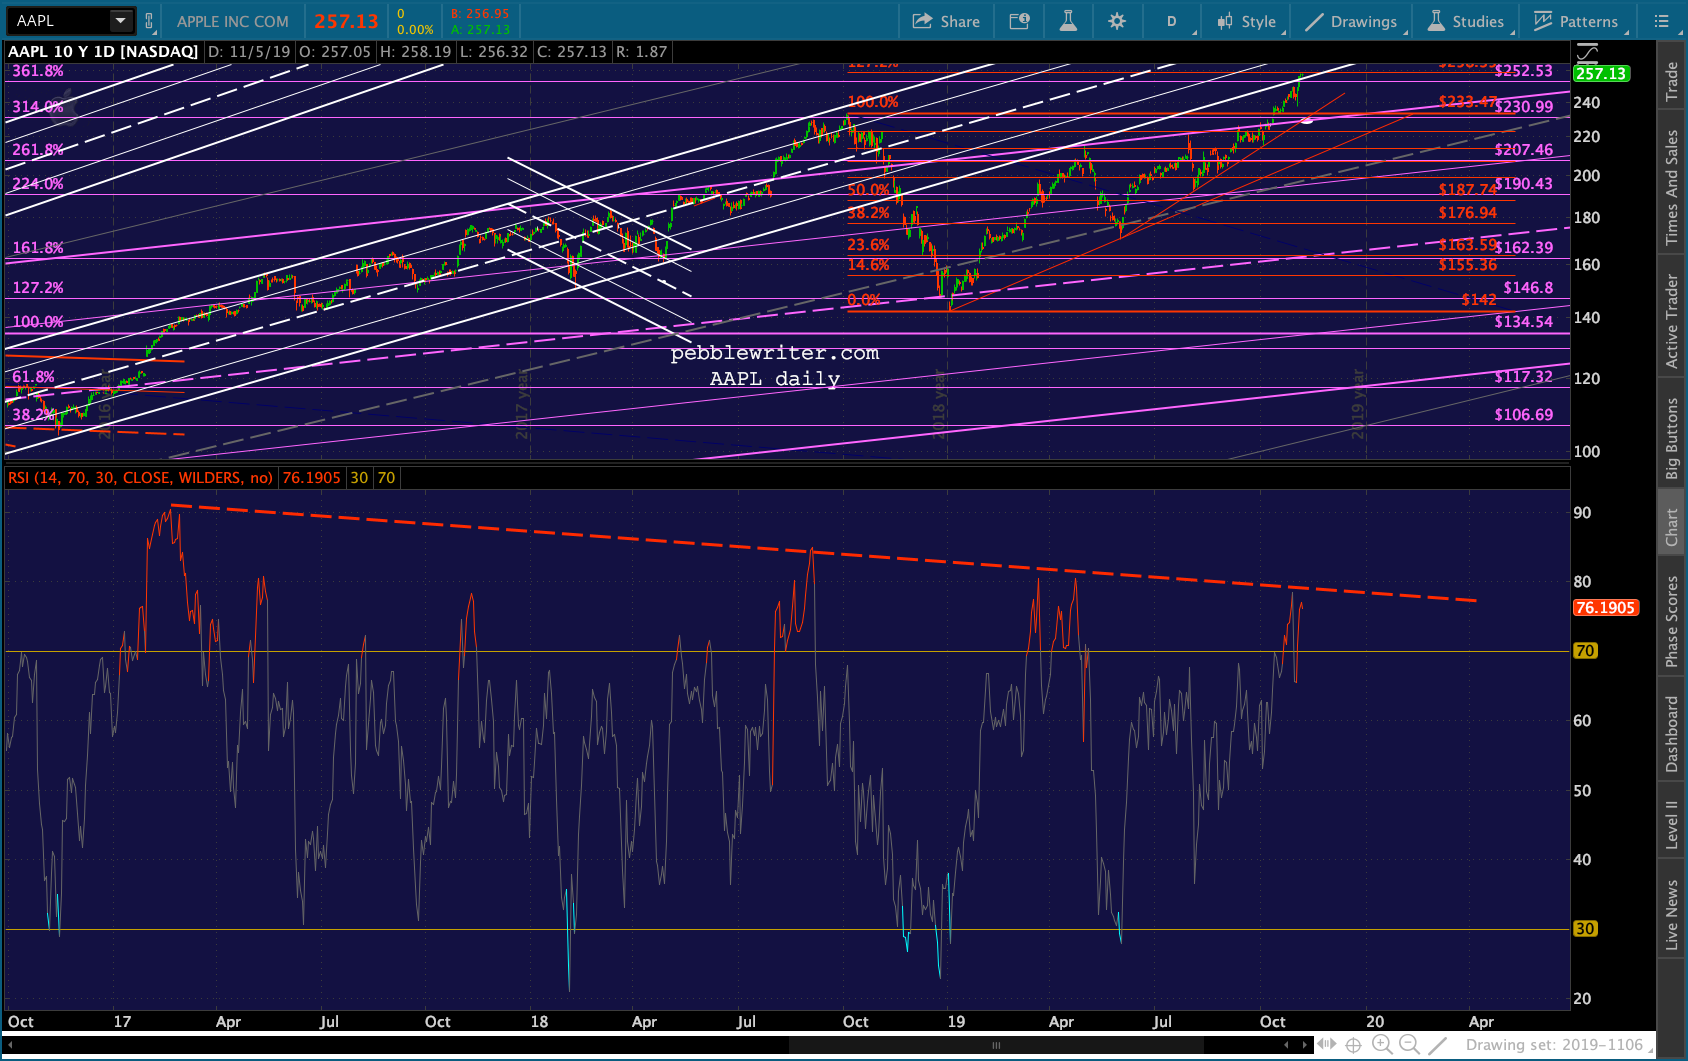1688x1061 pixels.
Task: Click the crosshair pan tool icon
Action: click(1354, 1045)
